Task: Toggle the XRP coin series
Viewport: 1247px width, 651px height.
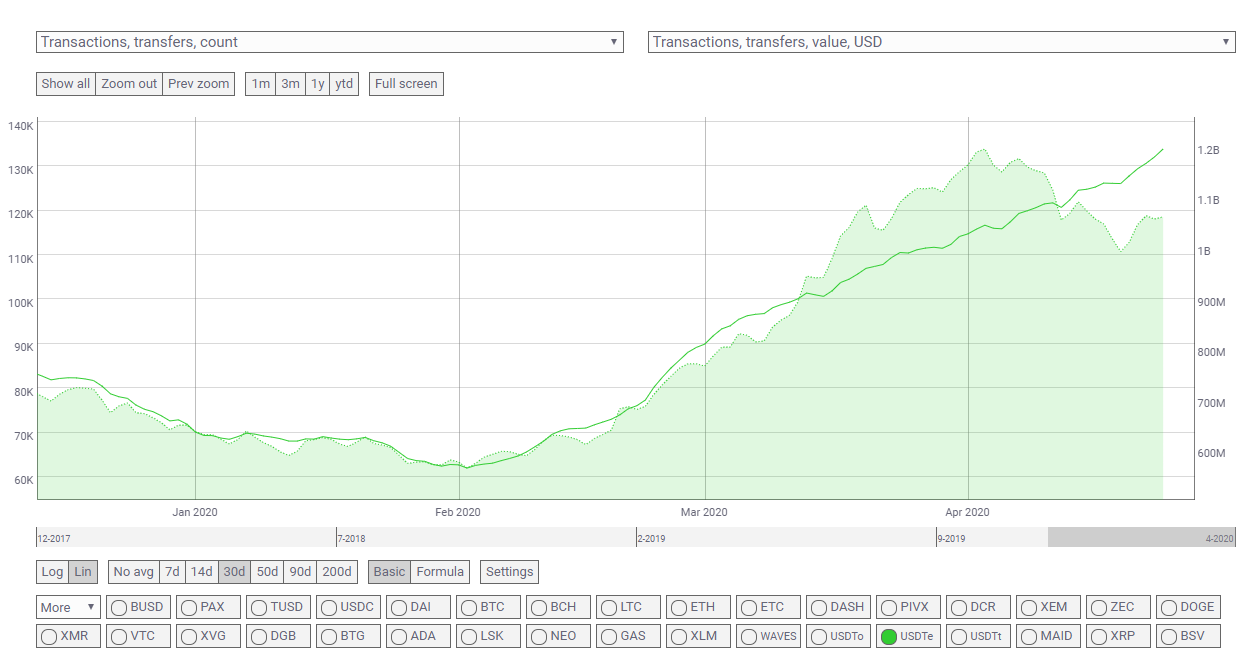Action: click(1119, 636)
